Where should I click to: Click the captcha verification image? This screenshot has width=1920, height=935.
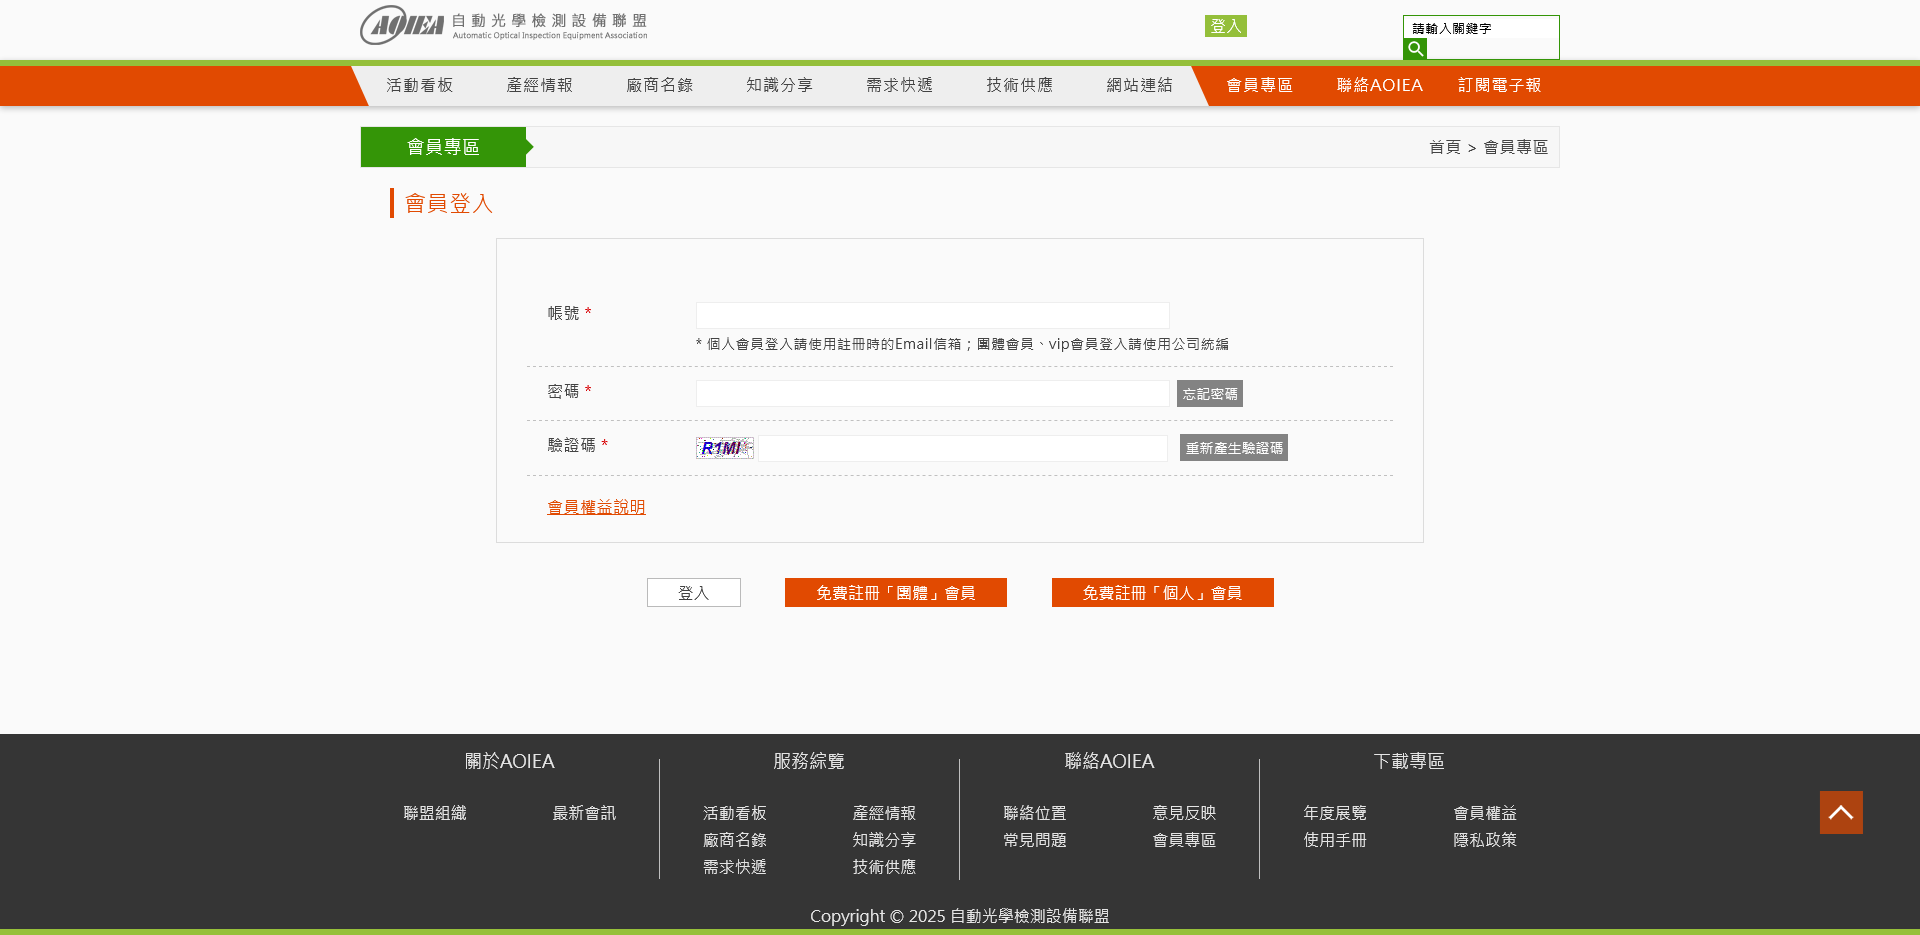click(724, 448)
